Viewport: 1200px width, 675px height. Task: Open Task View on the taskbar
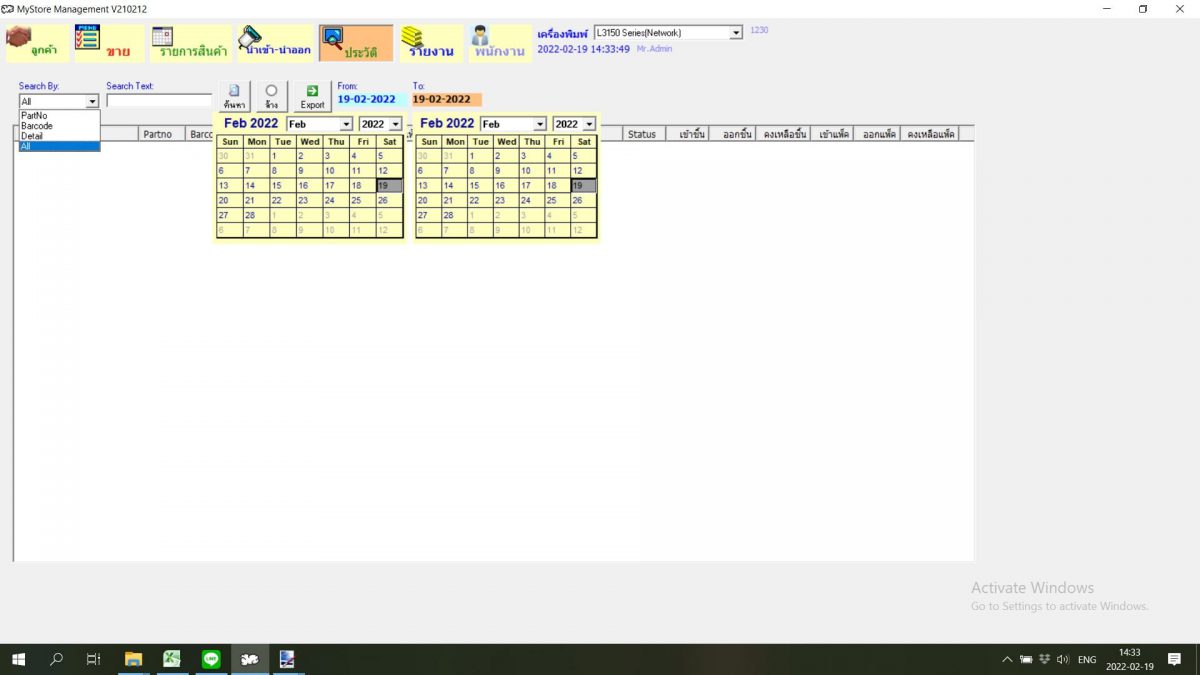(x=93, y=659)
